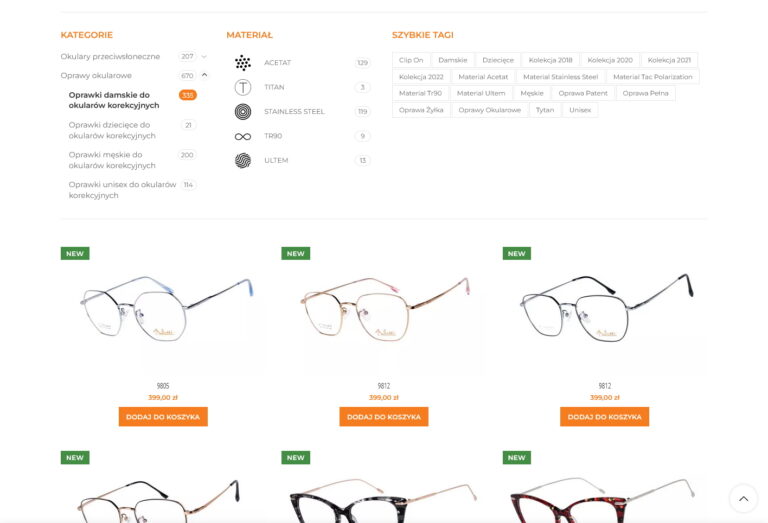Open the red cat-eye glasses thumbnail
768x523 pixels.
pos(603,499)
